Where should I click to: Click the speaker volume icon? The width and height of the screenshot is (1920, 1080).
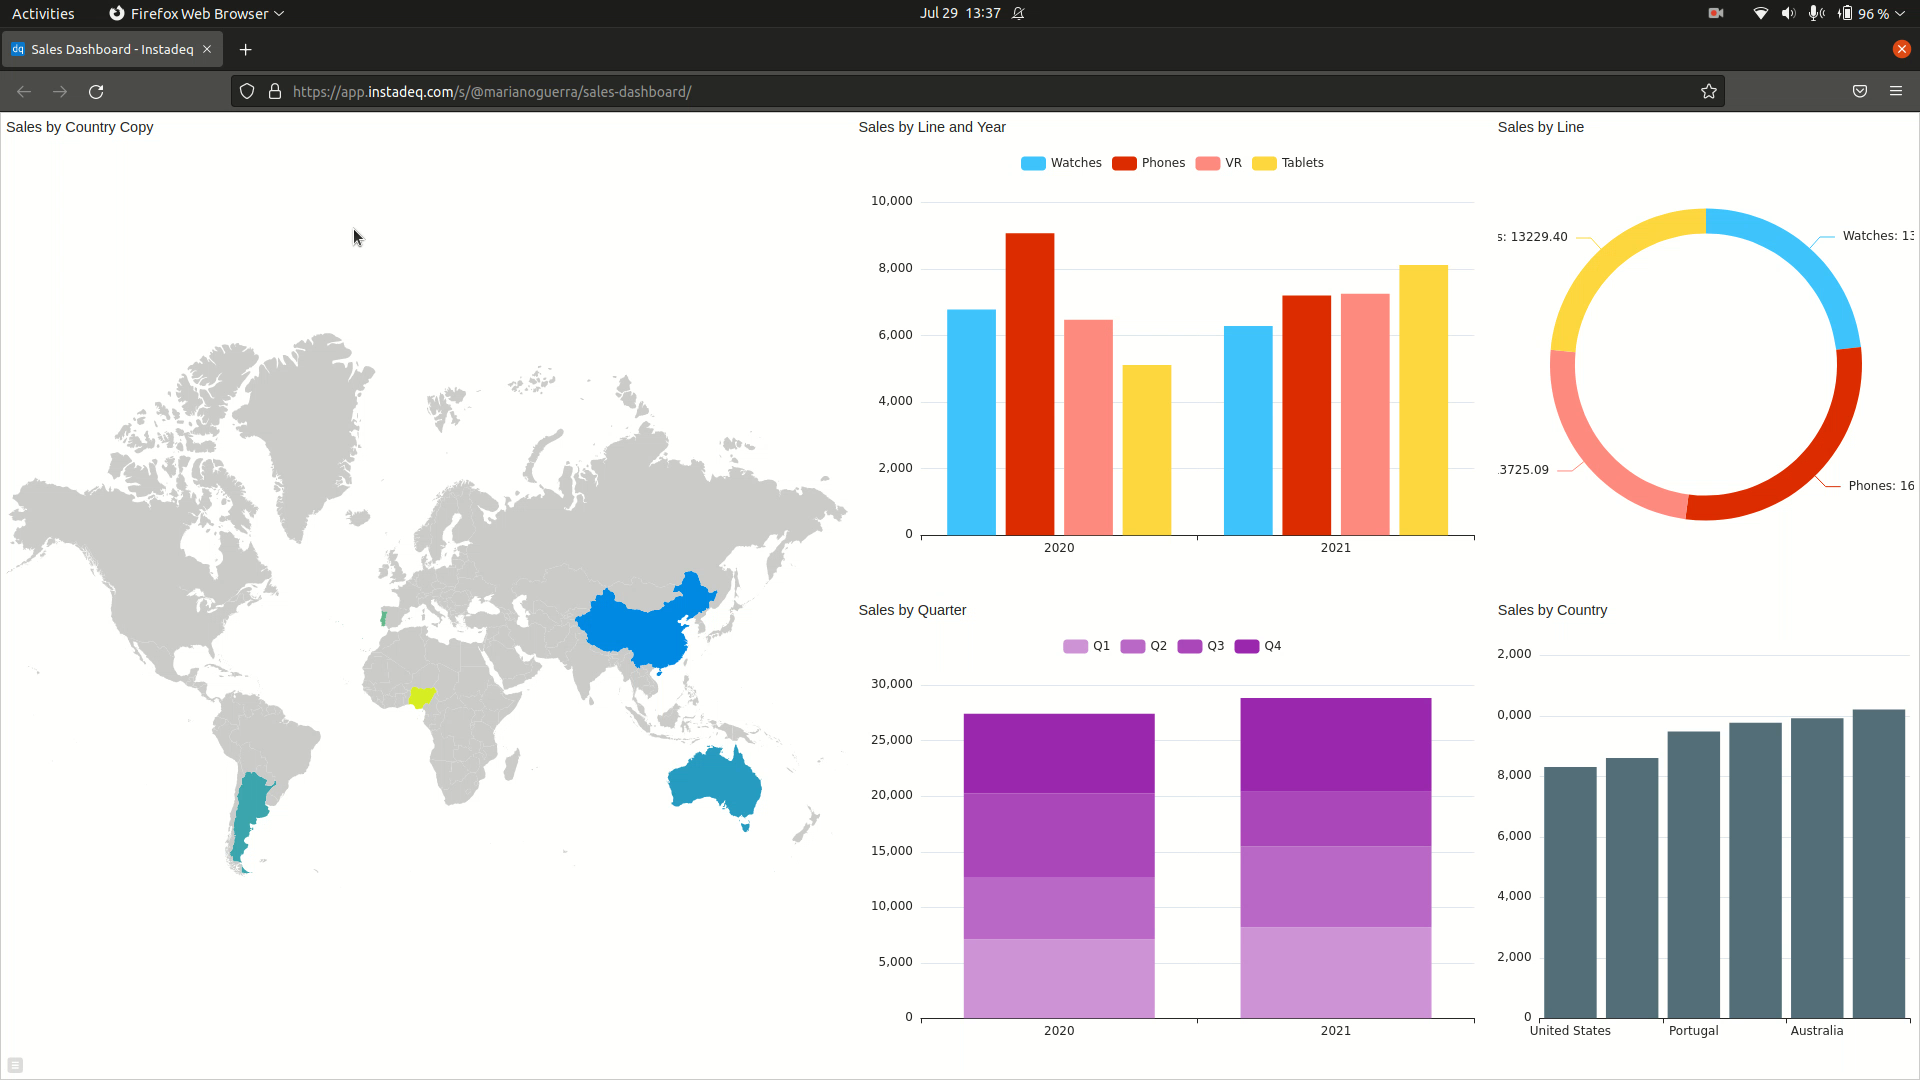point(1788,13)
